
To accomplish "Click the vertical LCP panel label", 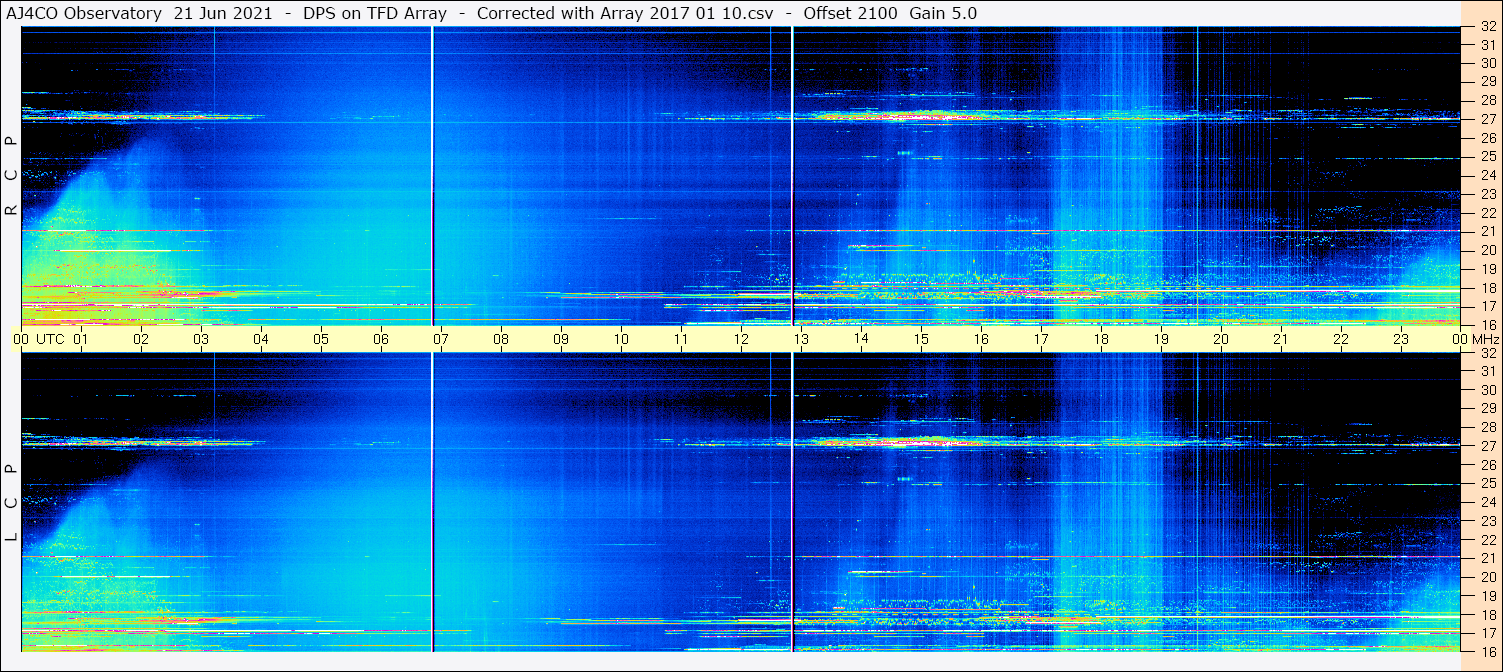I will (11, 502).
